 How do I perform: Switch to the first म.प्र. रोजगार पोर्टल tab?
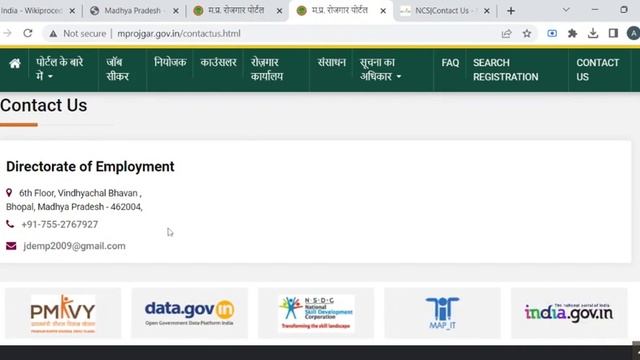coord(236,11)
